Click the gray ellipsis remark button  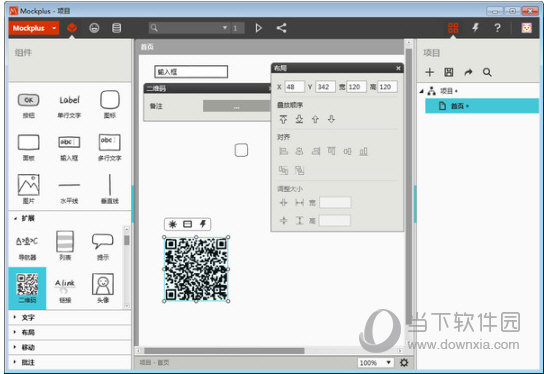point(236,106)
